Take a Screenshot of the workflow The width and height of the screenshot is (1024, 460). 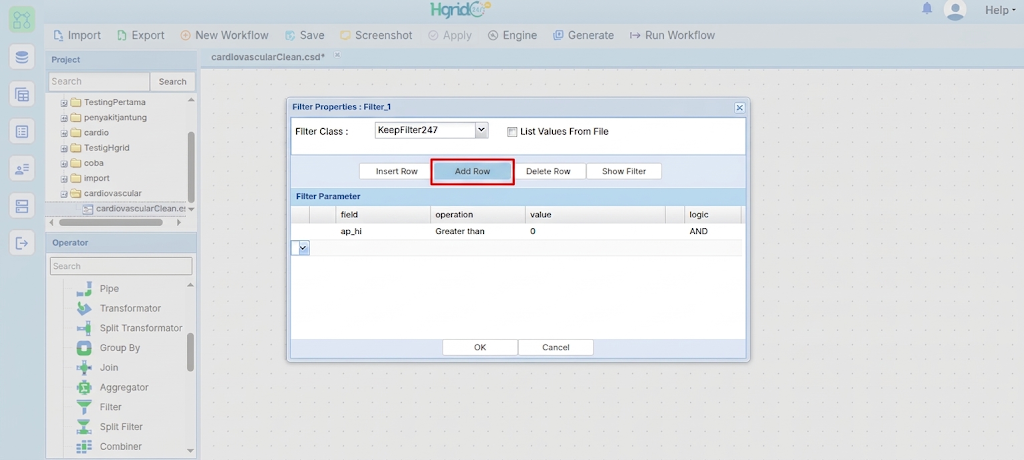[x=376, y=35]
